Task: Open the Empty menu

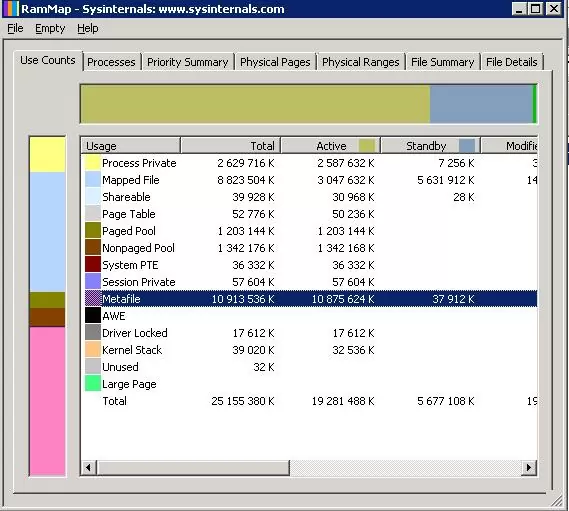Action: (50, 28)
